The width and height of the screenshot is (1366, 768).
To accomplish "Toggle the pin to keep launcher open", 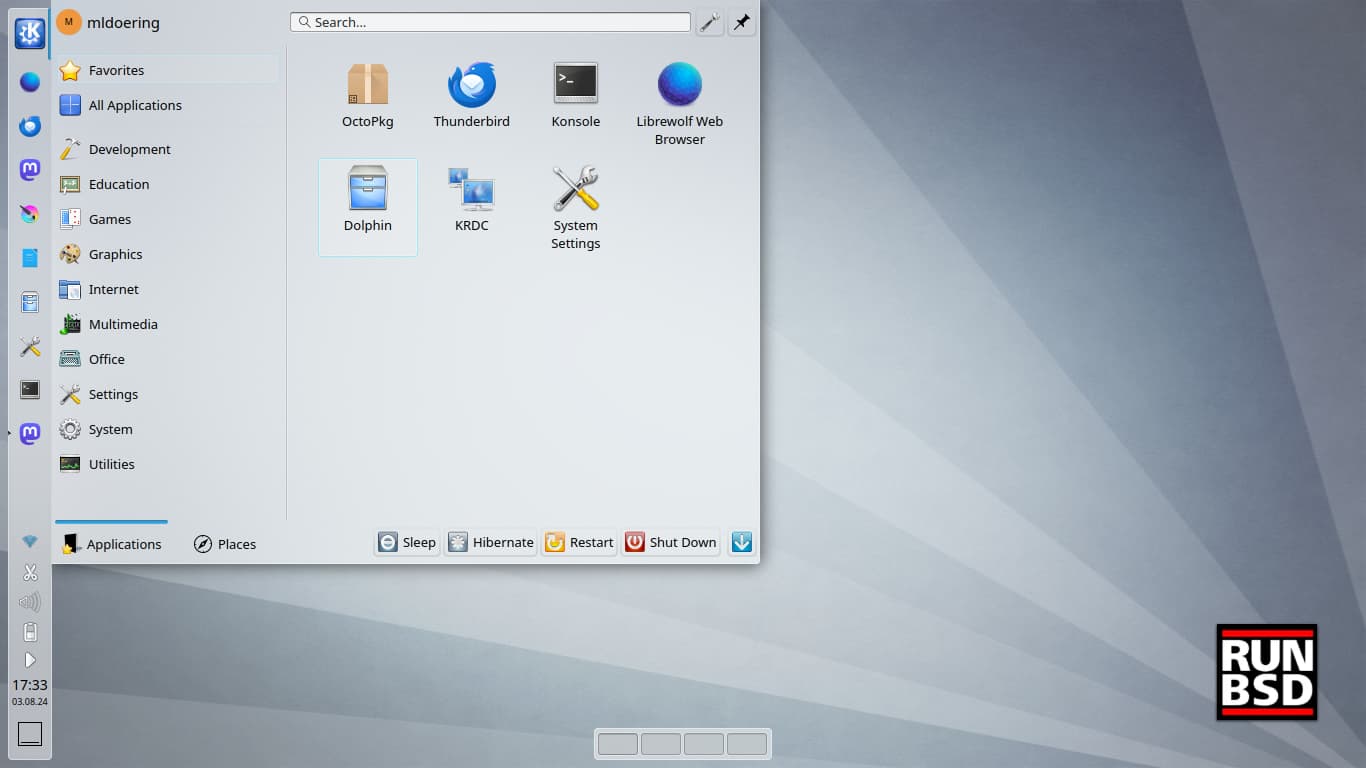I will coord(741,23).
